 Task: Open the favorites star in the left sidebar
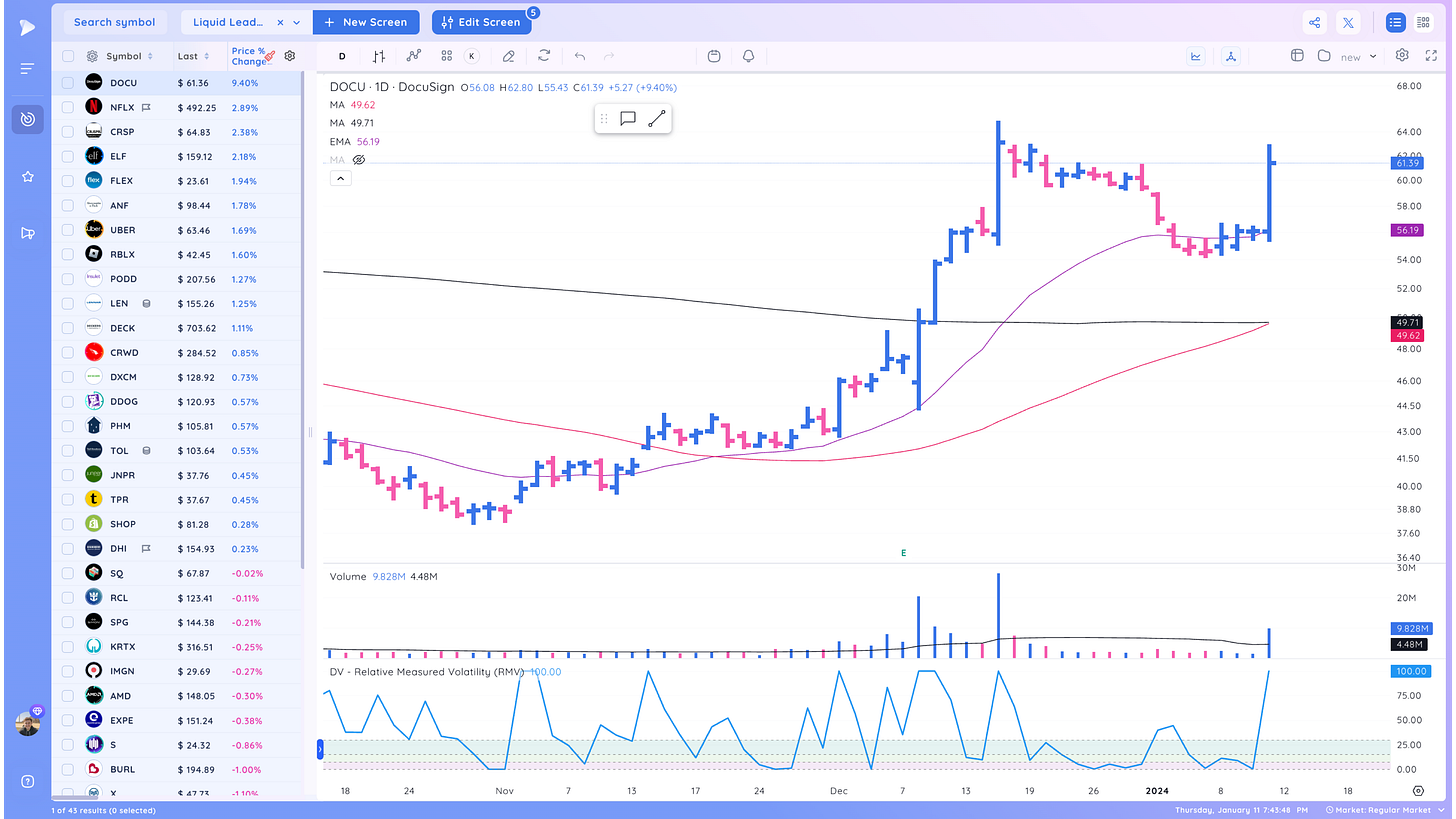27,177
